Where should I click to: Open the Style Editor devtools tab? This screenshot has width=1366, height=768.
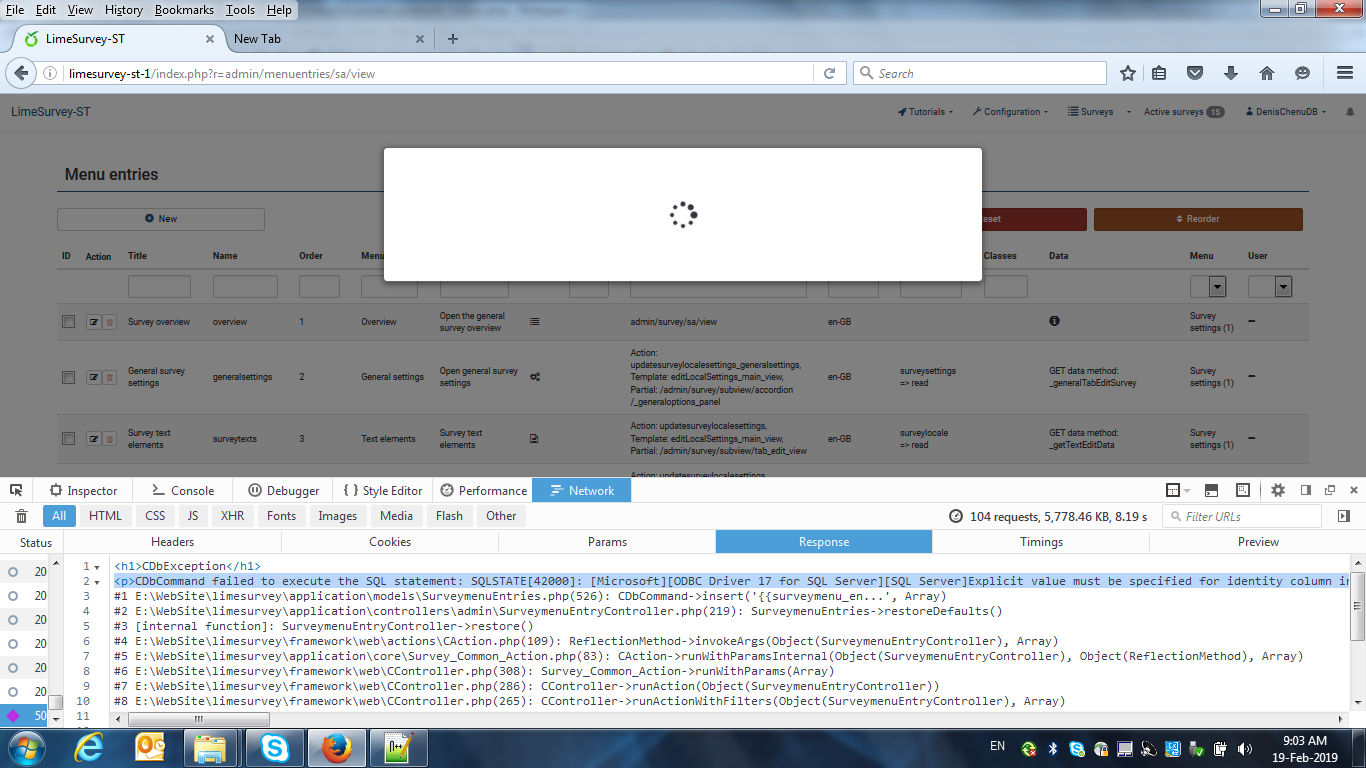(x=383, y=490)
